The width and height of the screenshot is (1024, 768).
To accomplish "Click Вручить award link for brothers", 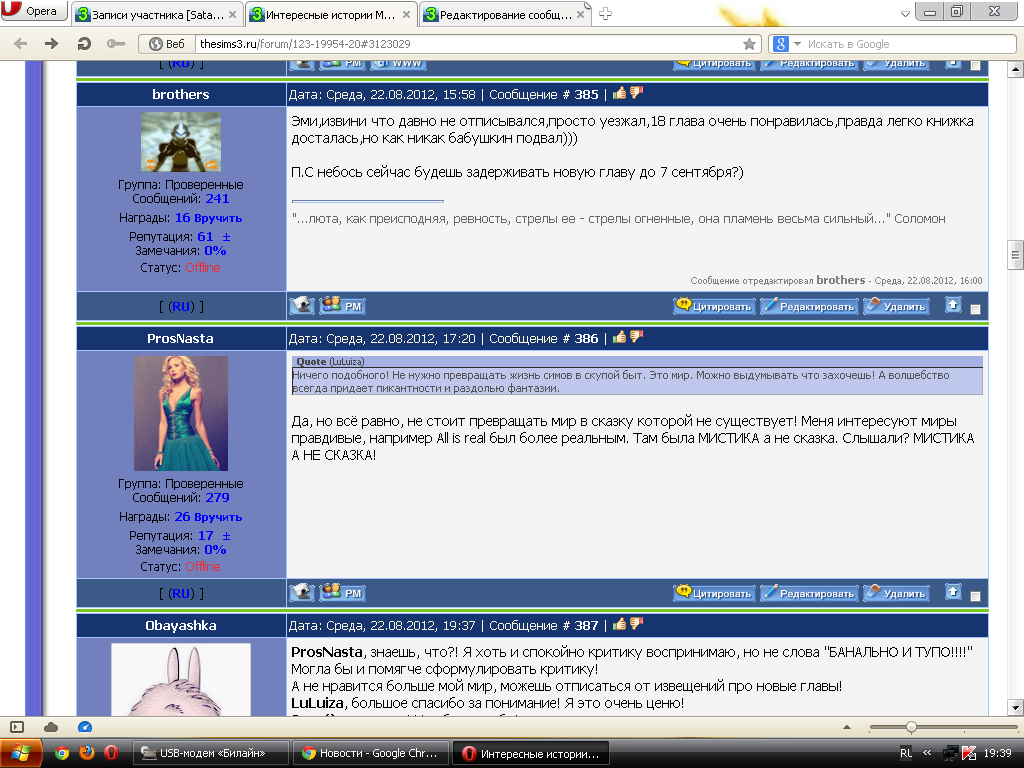I will tap(218, 218).
